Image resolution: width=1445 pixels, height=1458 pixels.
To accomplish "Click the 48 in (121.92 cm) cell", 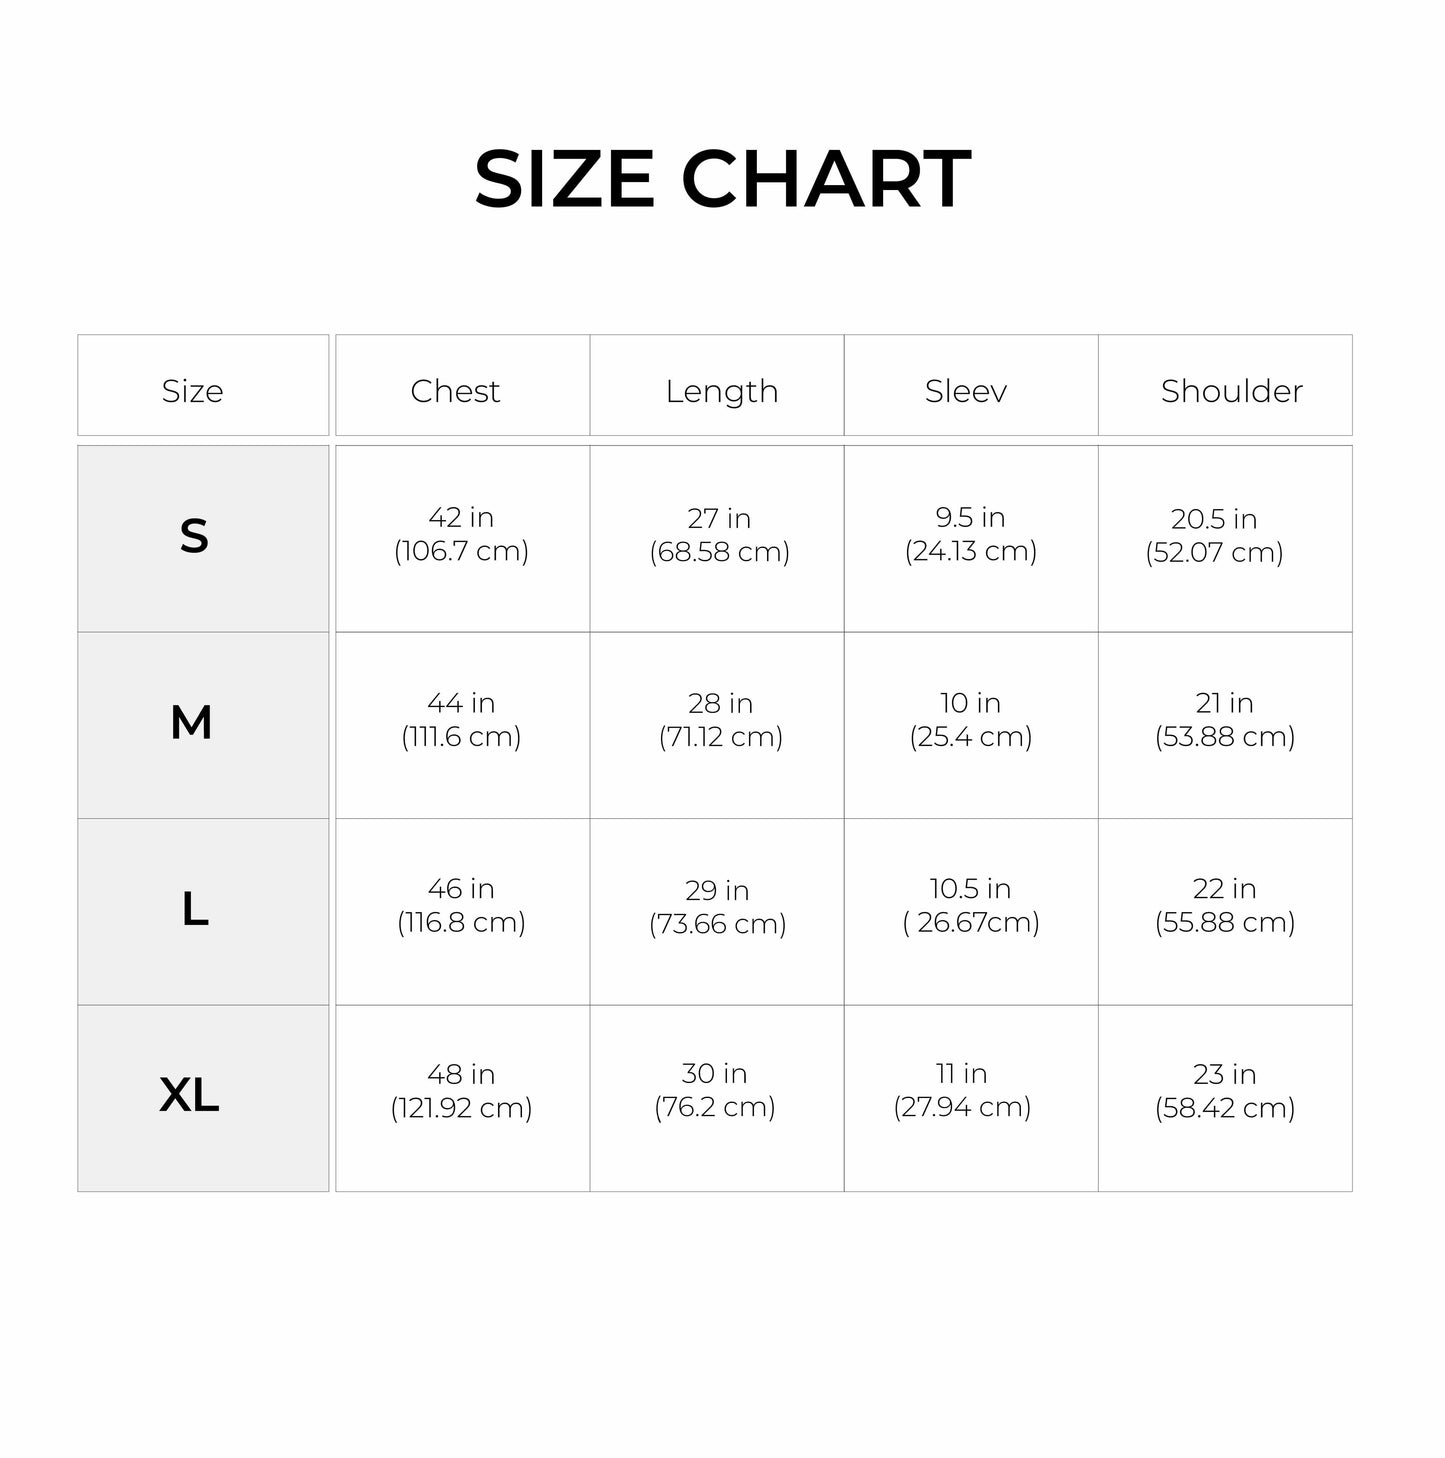I will (x=461, y=1090).
